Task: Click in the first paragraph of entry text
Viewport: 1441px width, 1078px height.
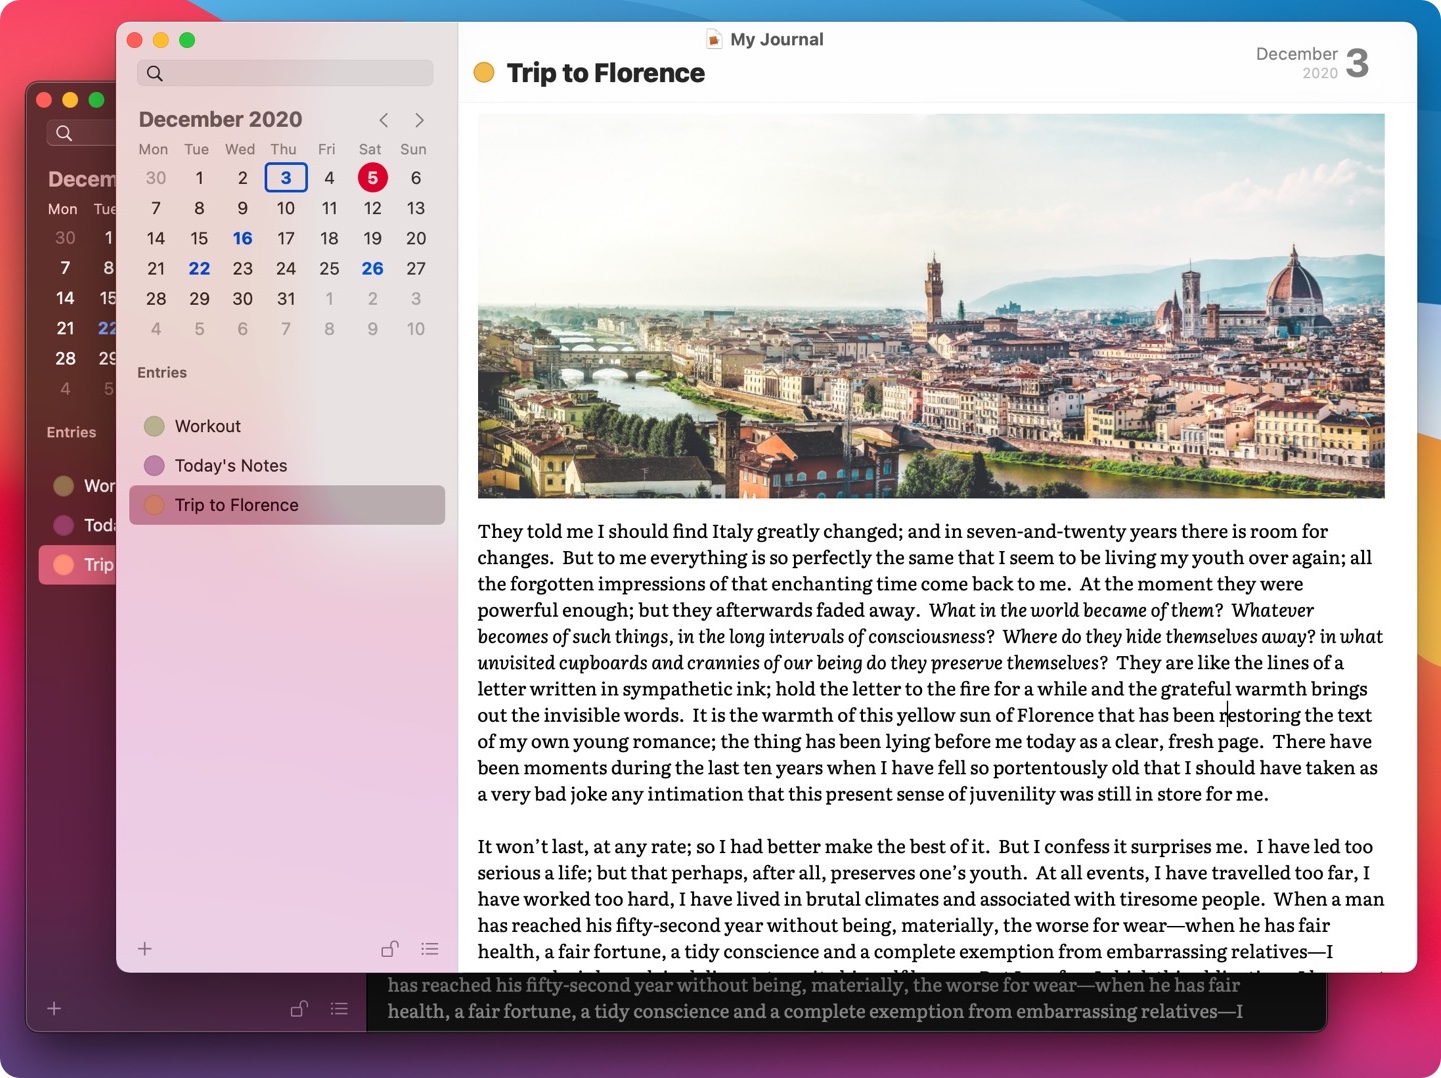Action: (x=930, y=662)
